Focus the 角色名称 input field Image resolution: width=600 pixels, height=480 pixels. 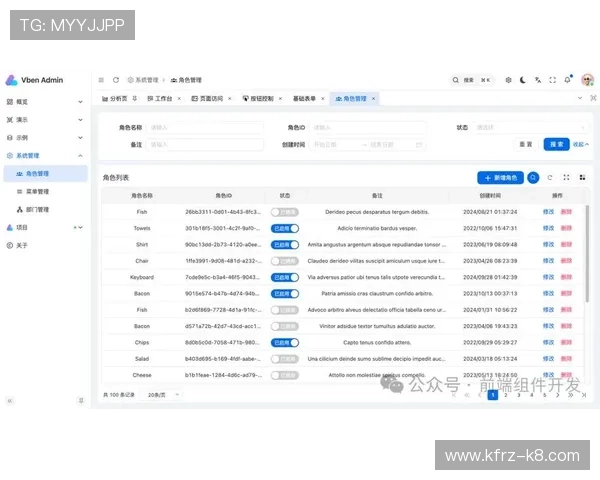coord(205,127)
